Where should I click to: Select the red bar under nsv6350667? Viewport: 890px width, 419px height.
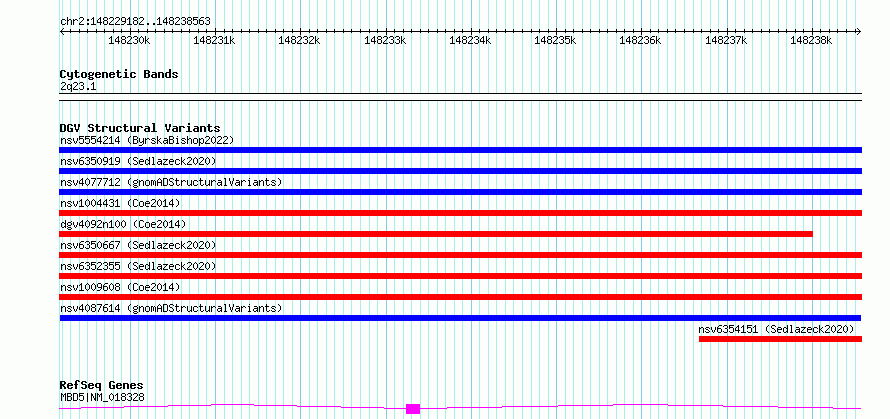click(460, 255)
